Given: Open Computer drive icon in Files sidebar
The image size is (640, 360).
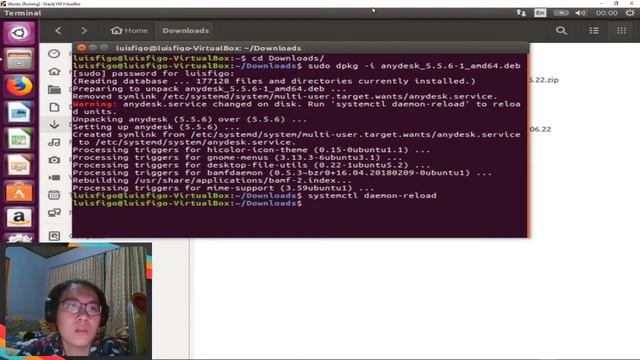Looking at the screenshot, I should pyautogui.click(x=54, y=236).
